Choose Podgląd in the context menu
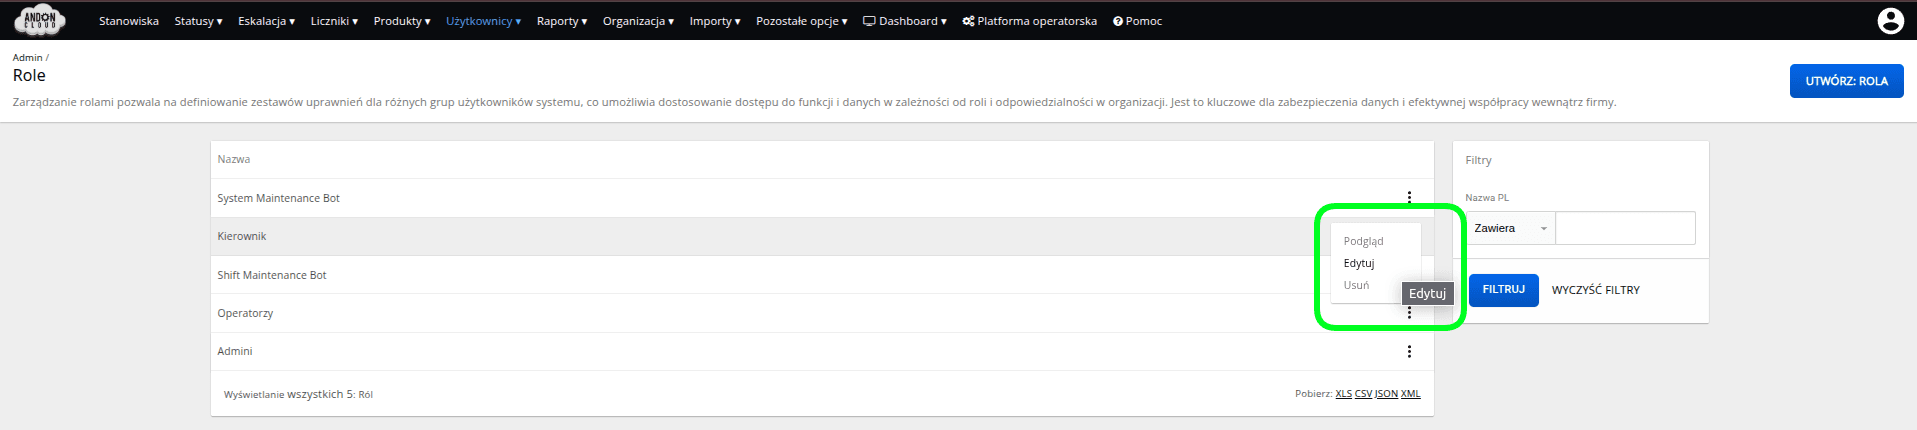The width and height of the screenshot is (1917, 430). pos(1364,241)
